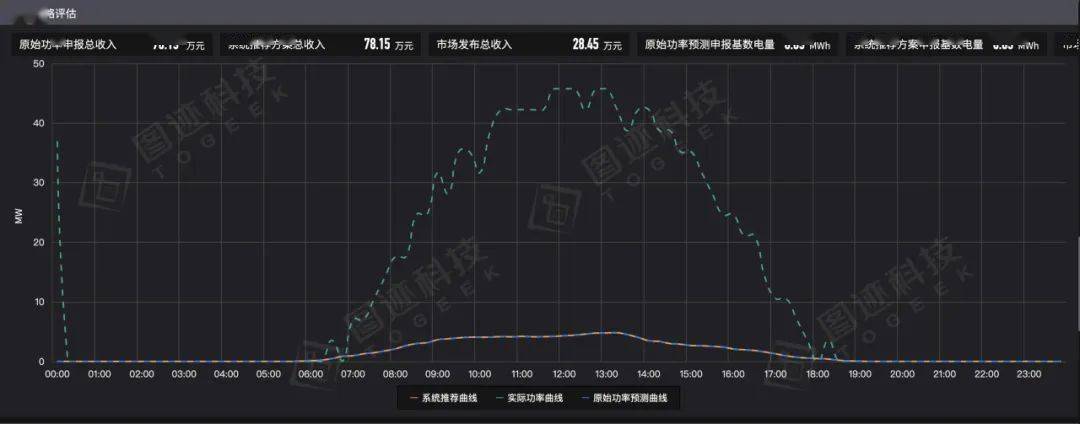The height and width of the screenshot is (424, 1080).
Task: Click the 12:00 label on time axis
Action: 564,374
